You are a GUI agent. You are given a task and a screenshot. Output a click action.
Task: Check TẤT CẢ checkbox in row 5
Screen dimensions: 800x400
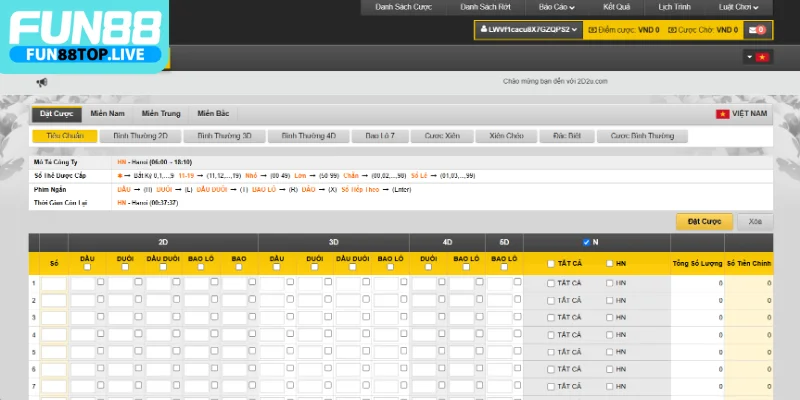click(551, 353)
